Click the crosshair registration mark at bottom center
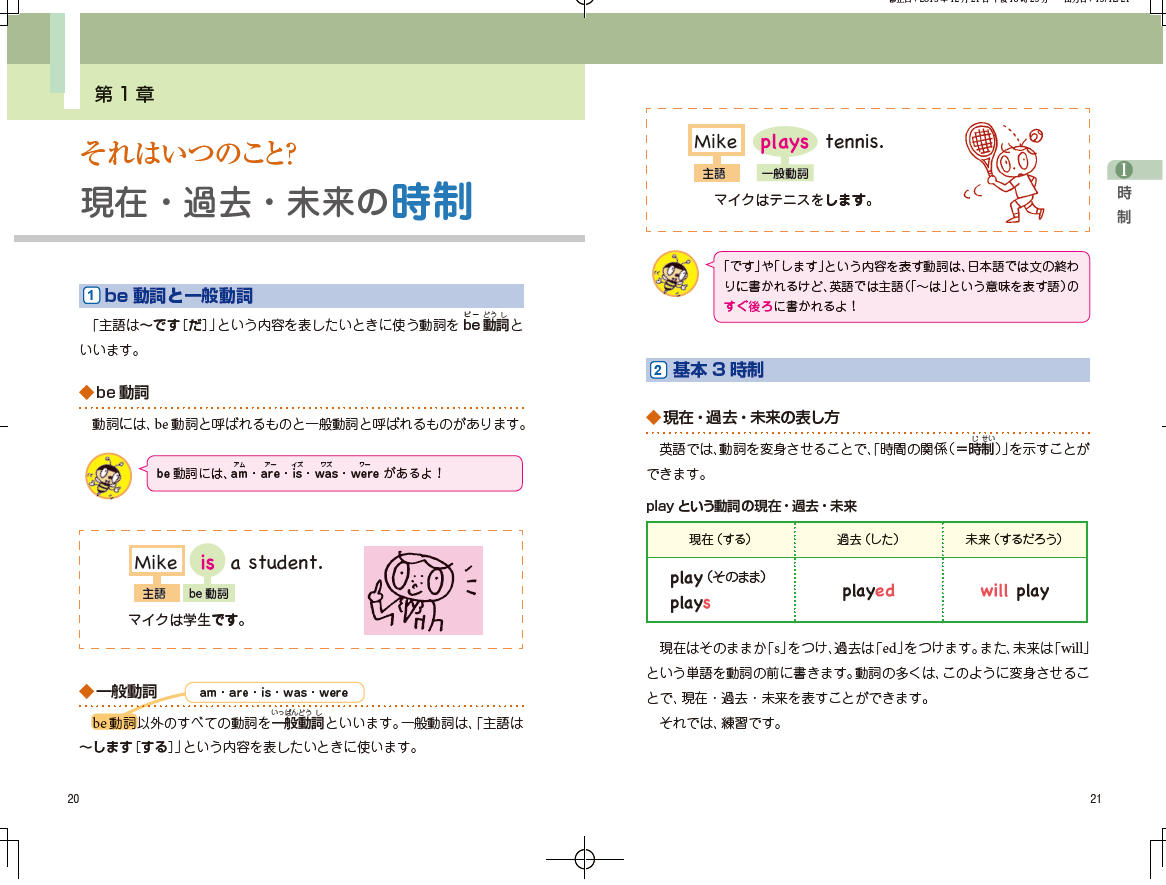 click(x=586, y=859)
